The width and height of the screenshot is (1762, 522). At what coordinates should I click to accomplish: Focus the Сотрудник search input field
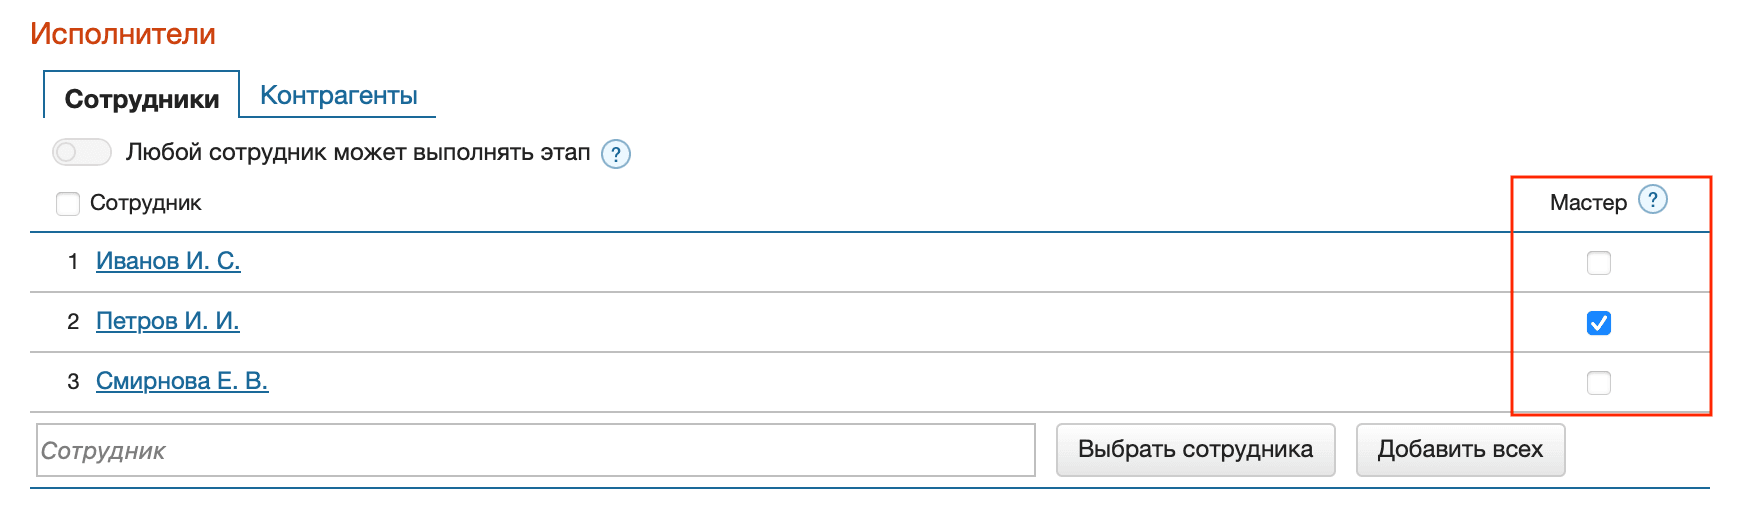pos(536,451)
